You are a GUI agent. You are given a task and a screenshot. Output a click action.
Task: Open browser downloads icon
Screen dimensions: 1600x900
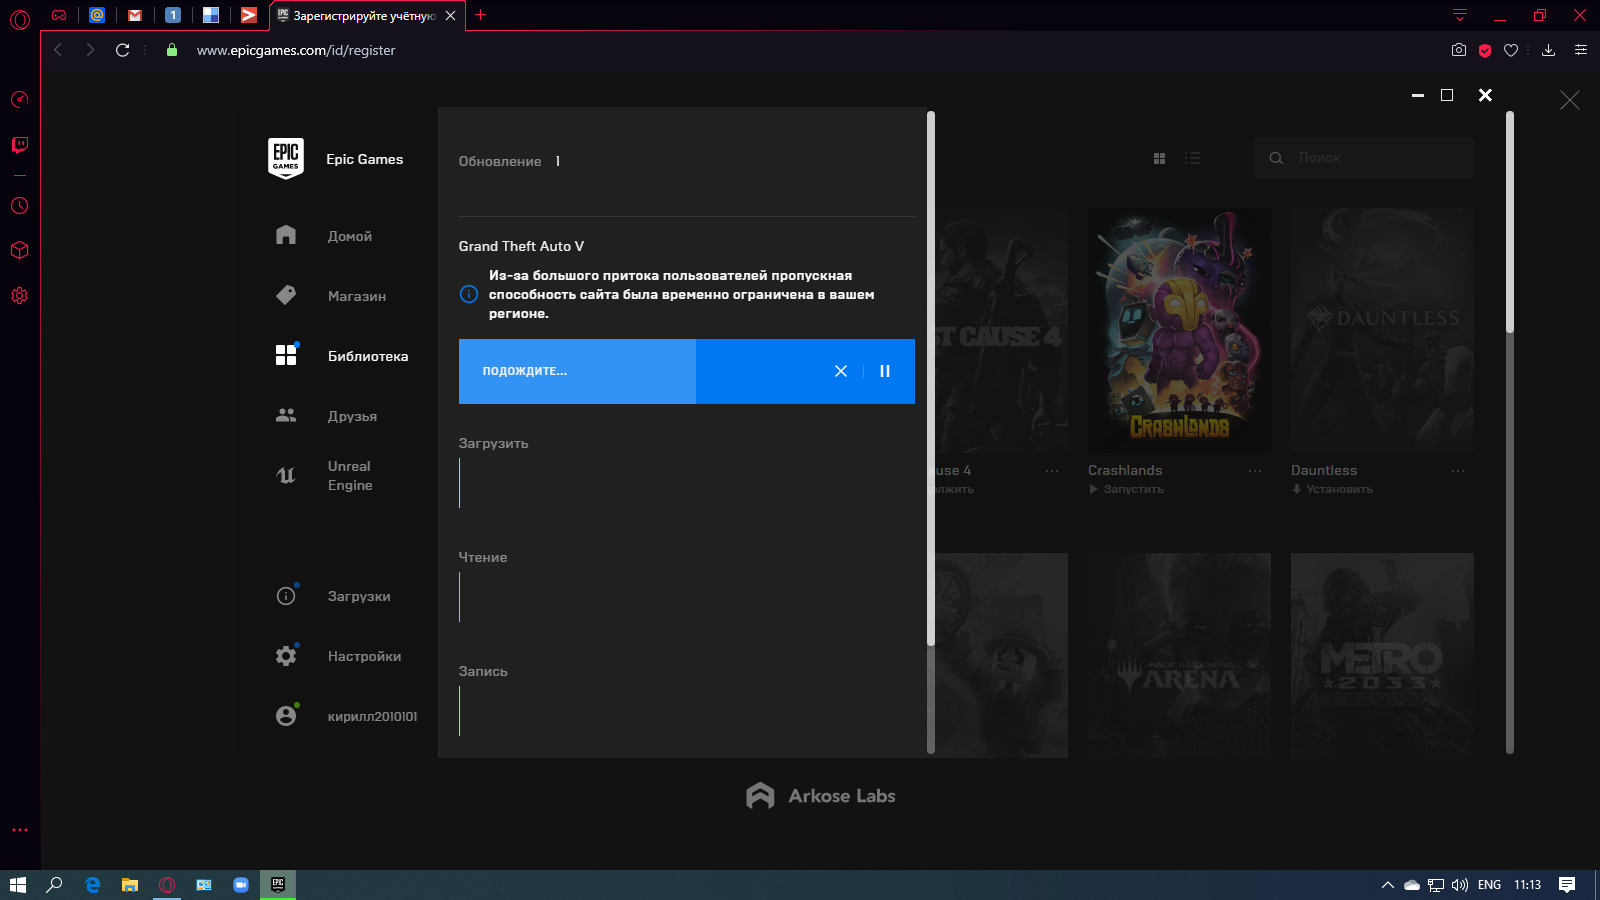click(x=1548, y=50)
